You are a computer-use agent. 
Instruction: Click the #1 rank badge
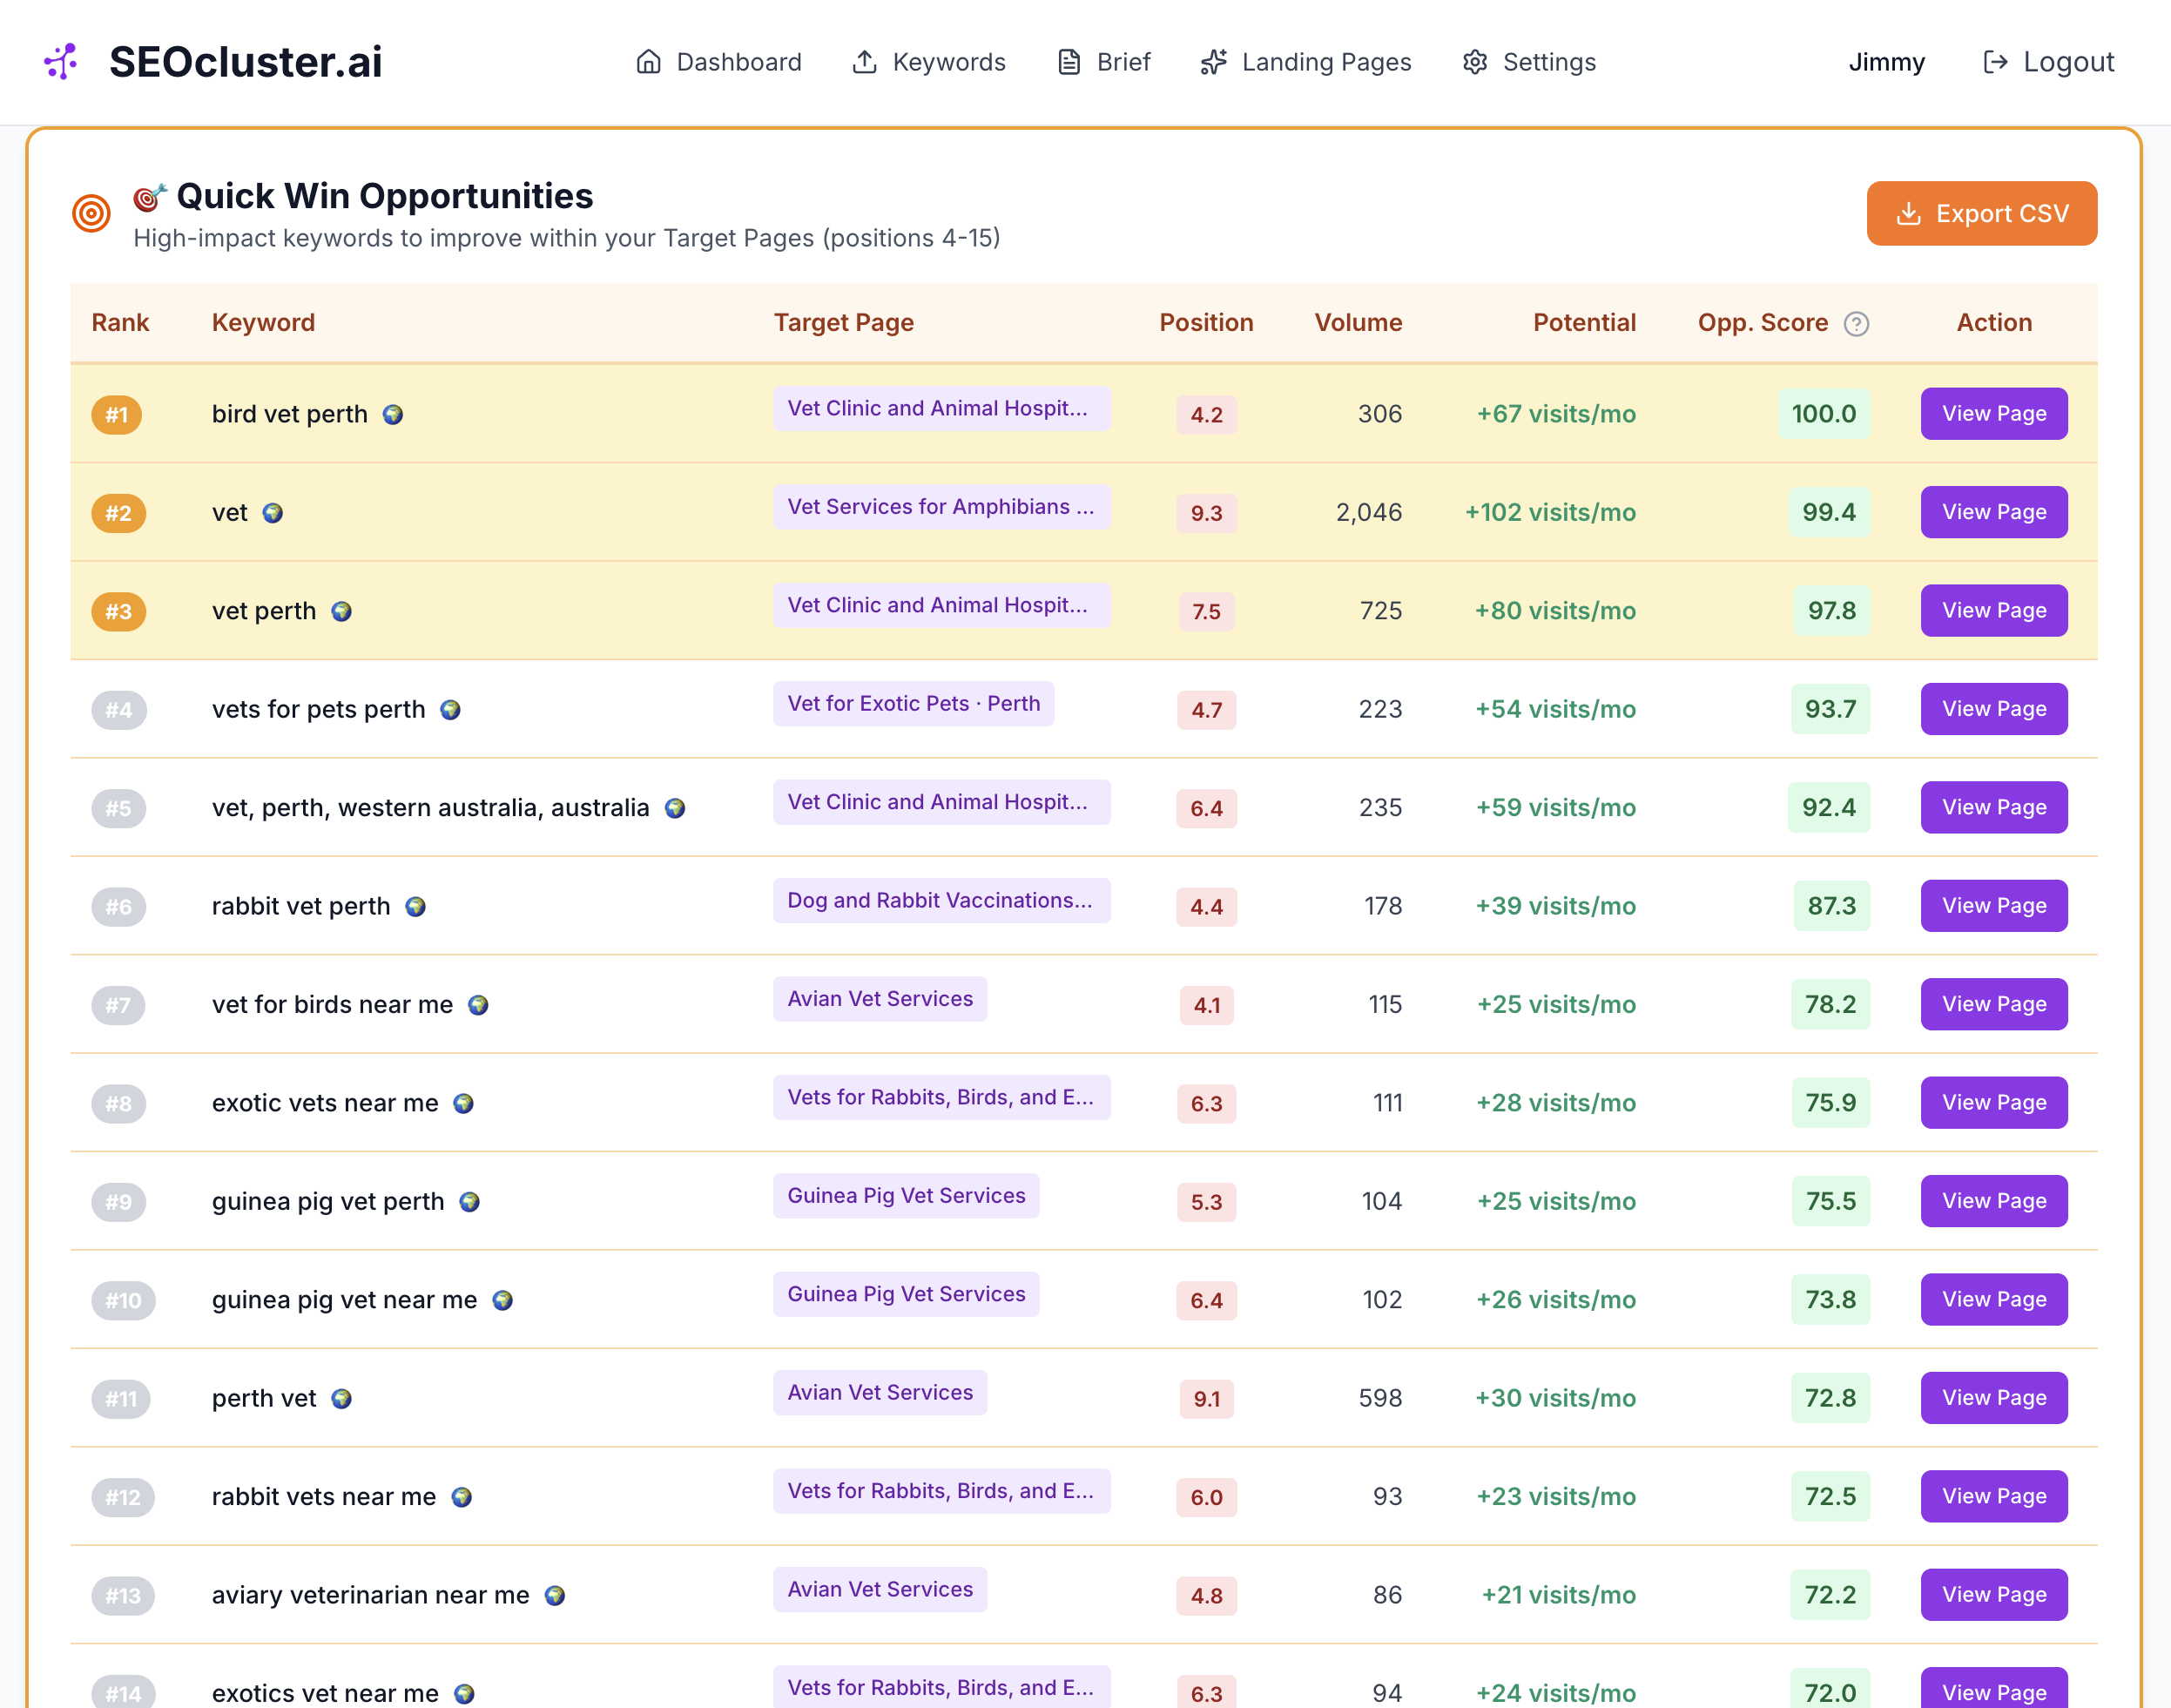point(117,415)
